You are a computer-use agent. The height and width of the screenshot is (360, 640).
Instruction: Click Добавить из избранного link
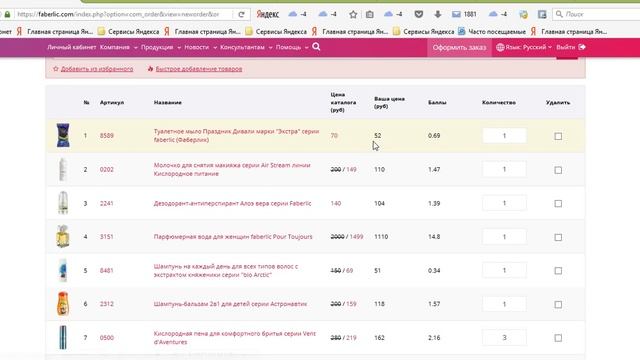click(x=97, y=69)
